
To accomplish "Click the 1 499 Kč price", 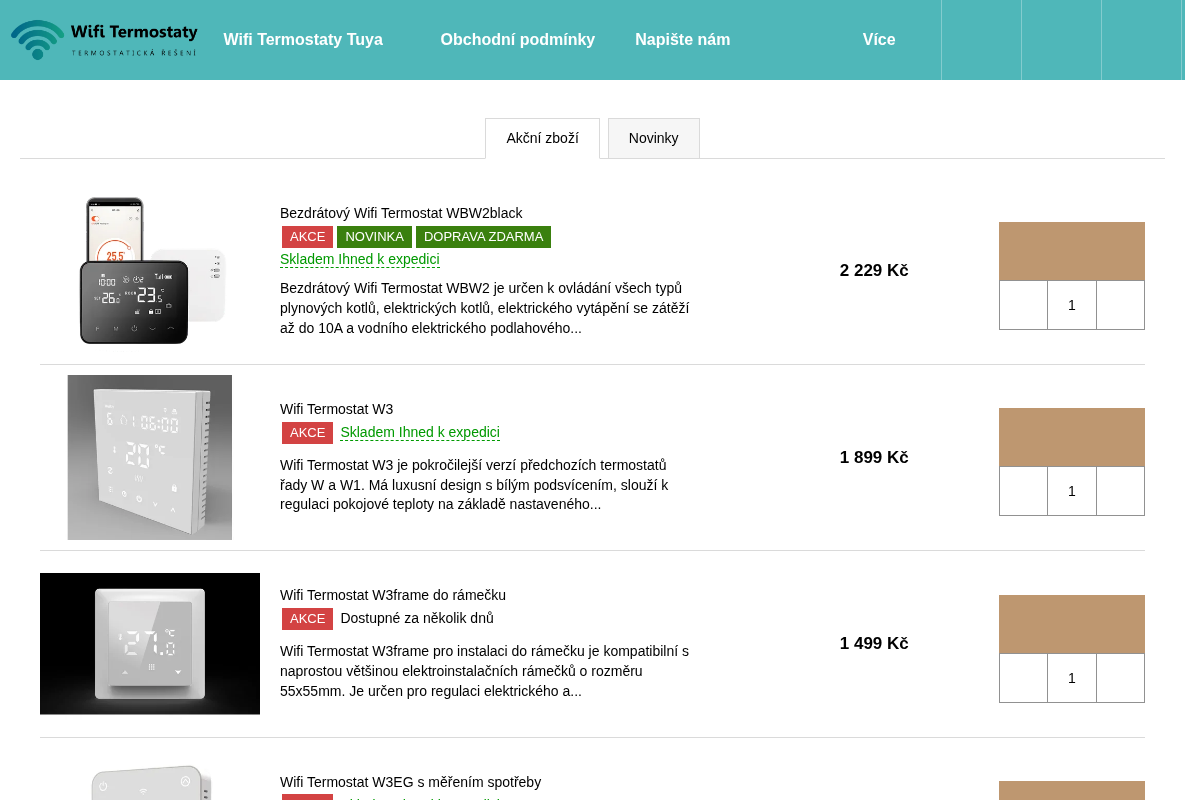I will tap(874, 644).
